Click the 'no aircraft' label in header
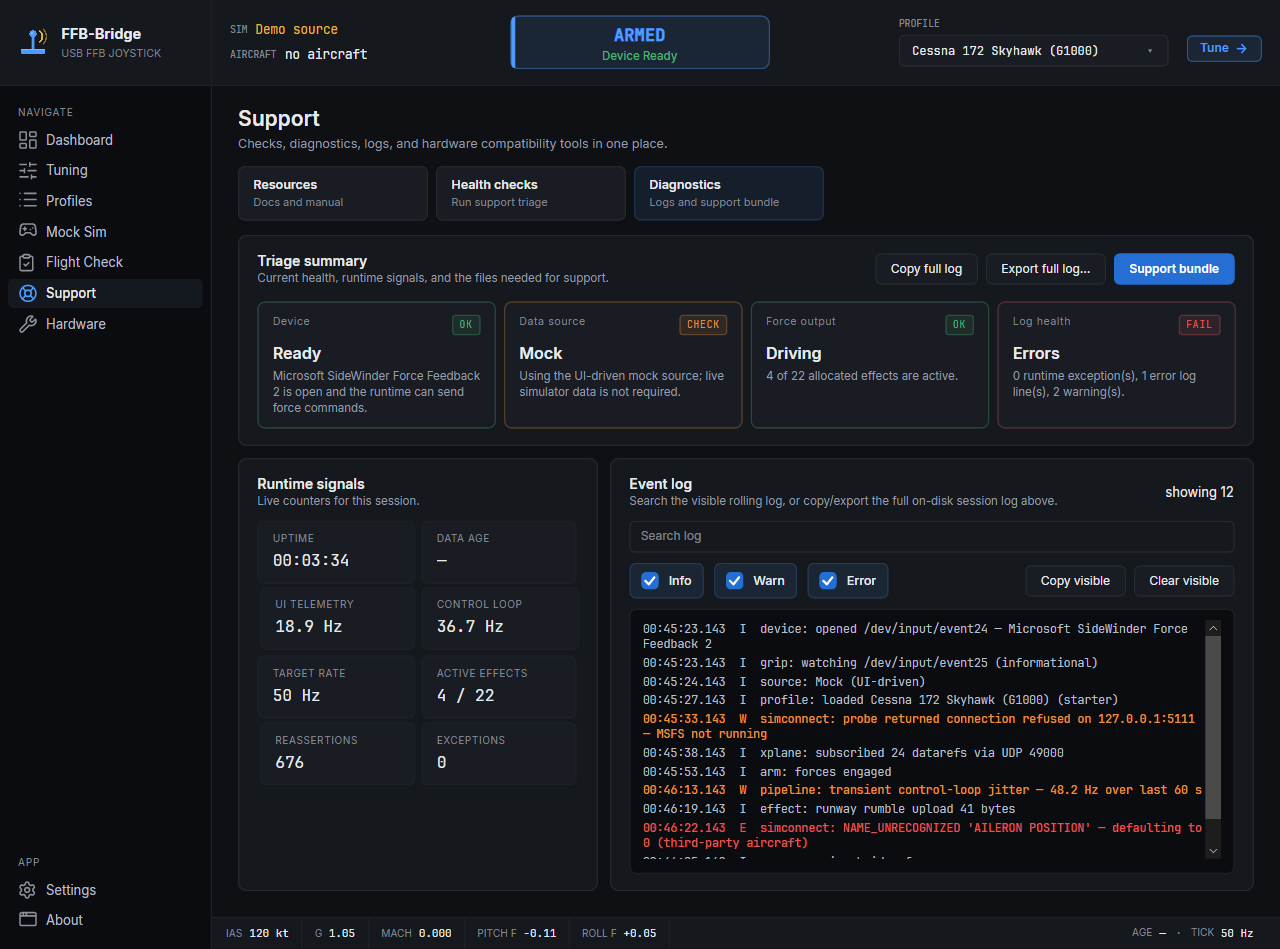1280x949 pixels. (x=326, y=54)
